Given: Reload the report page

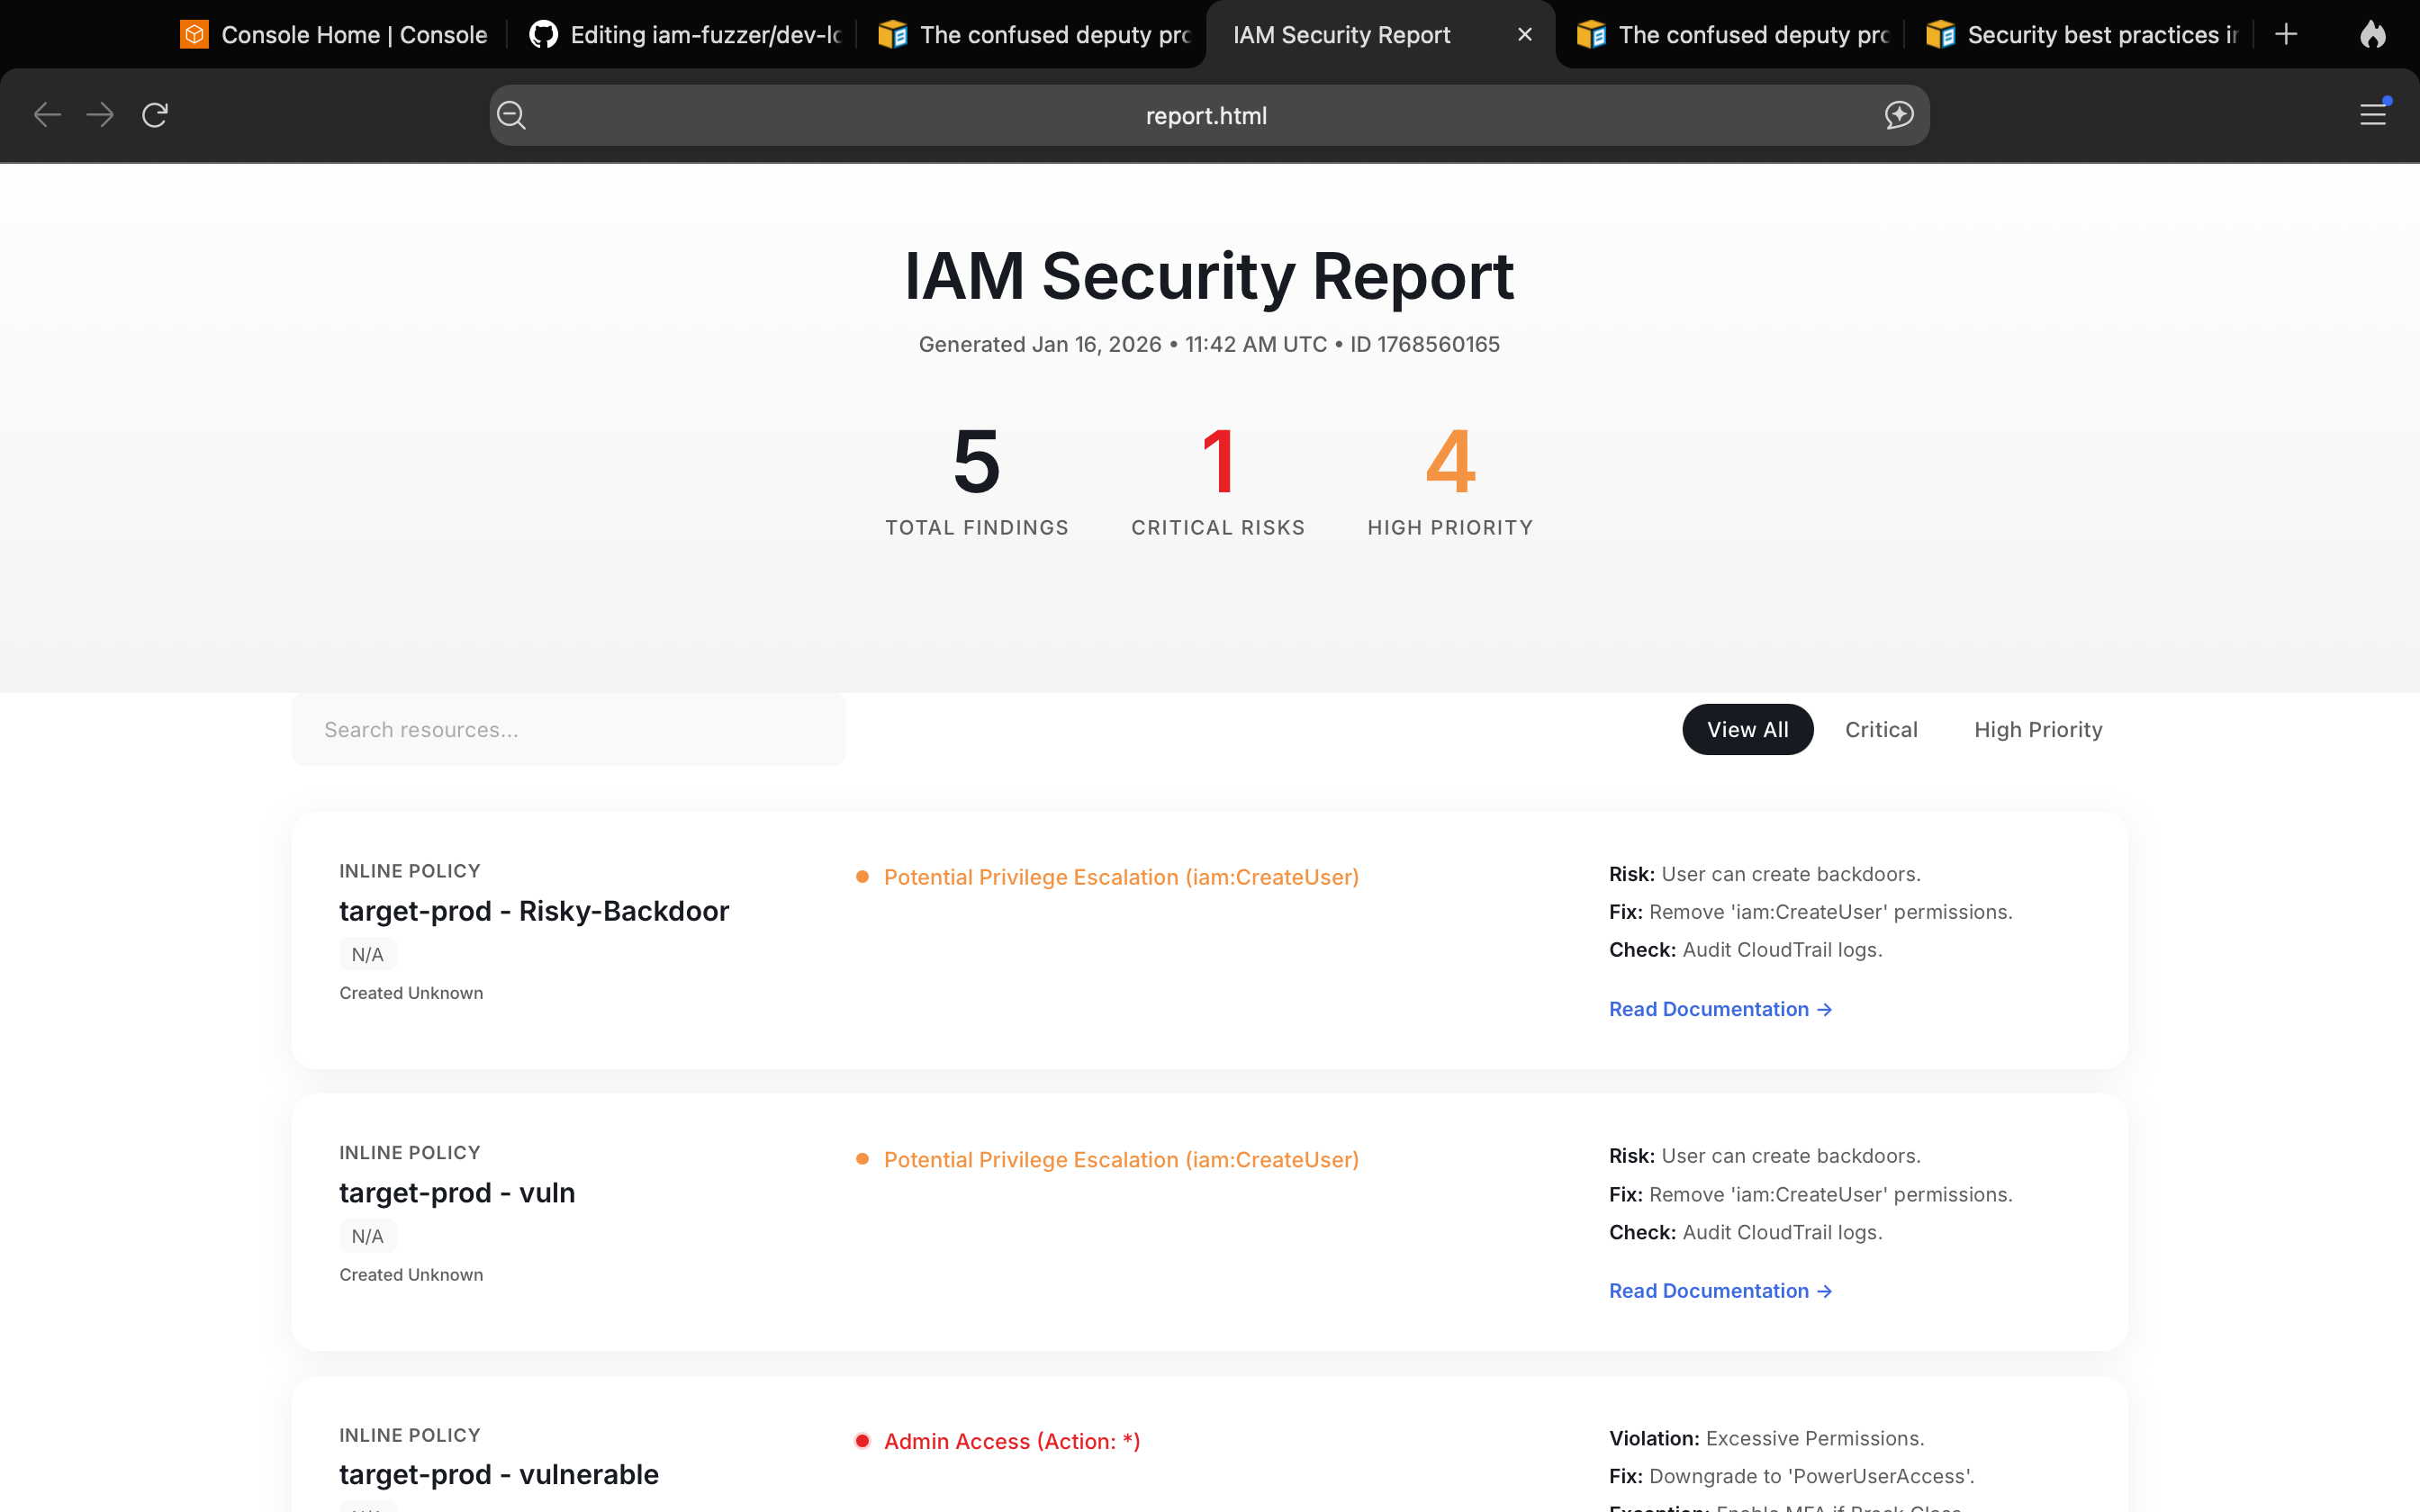Looking at the screenshot, I should (155, 115).
